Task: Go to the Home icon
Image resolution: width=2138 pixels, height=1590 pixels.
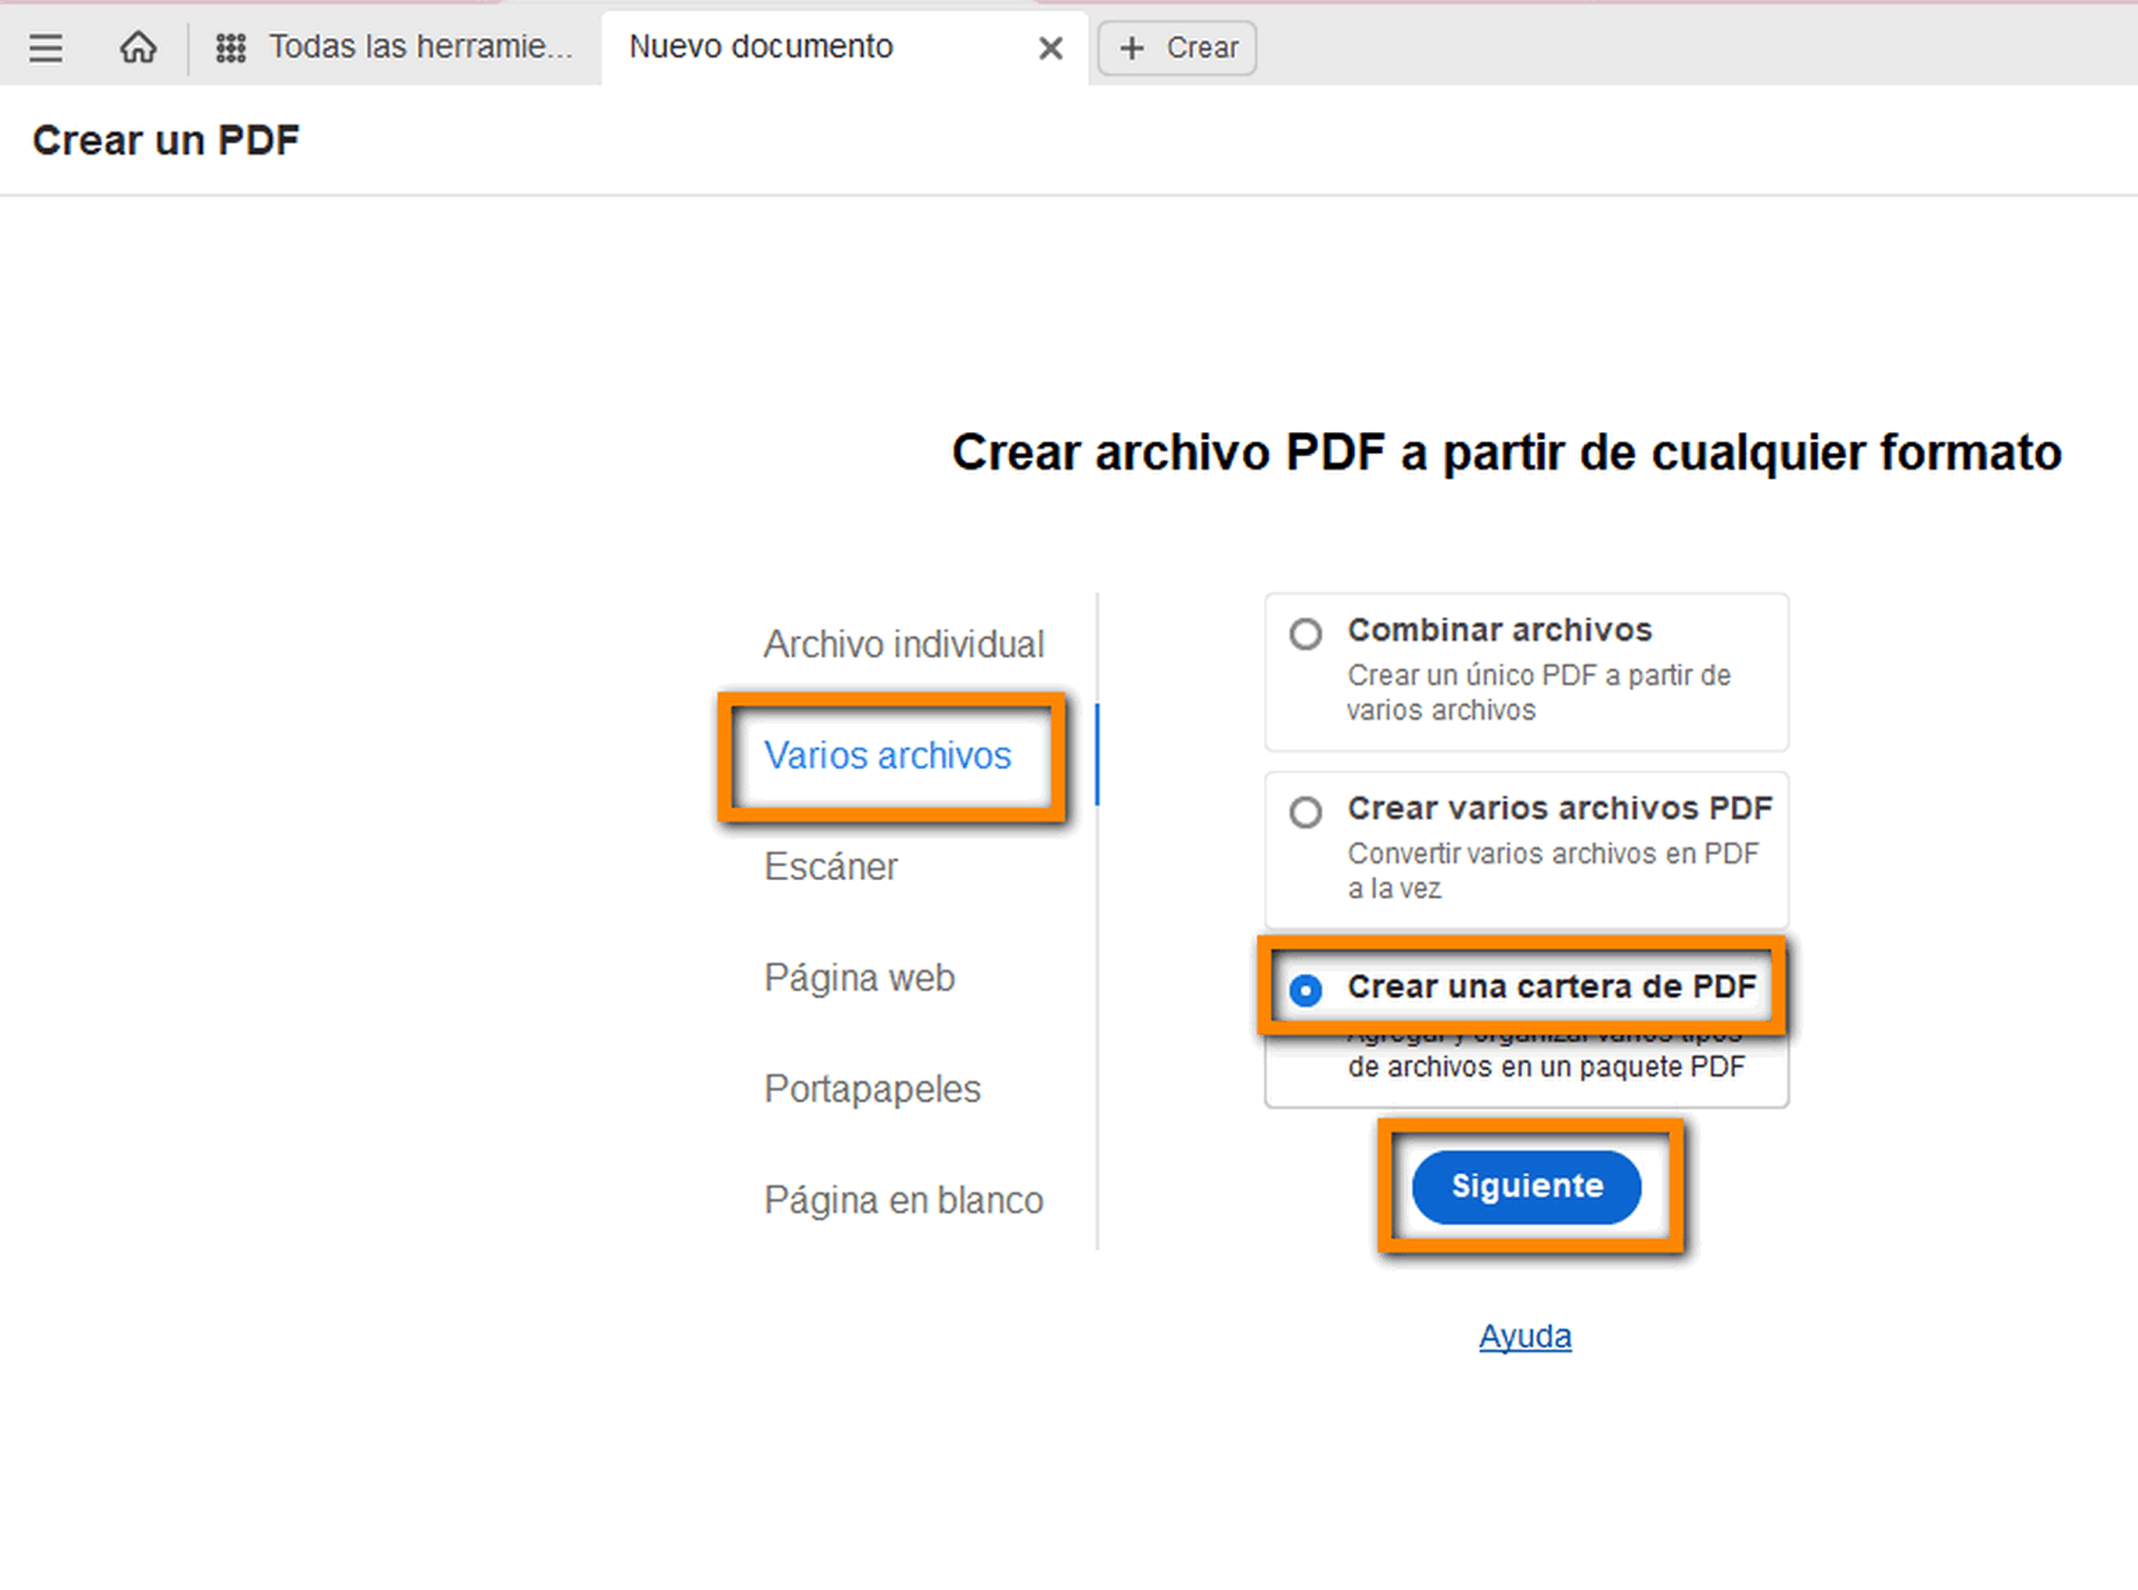Action: tap(138, 47)
